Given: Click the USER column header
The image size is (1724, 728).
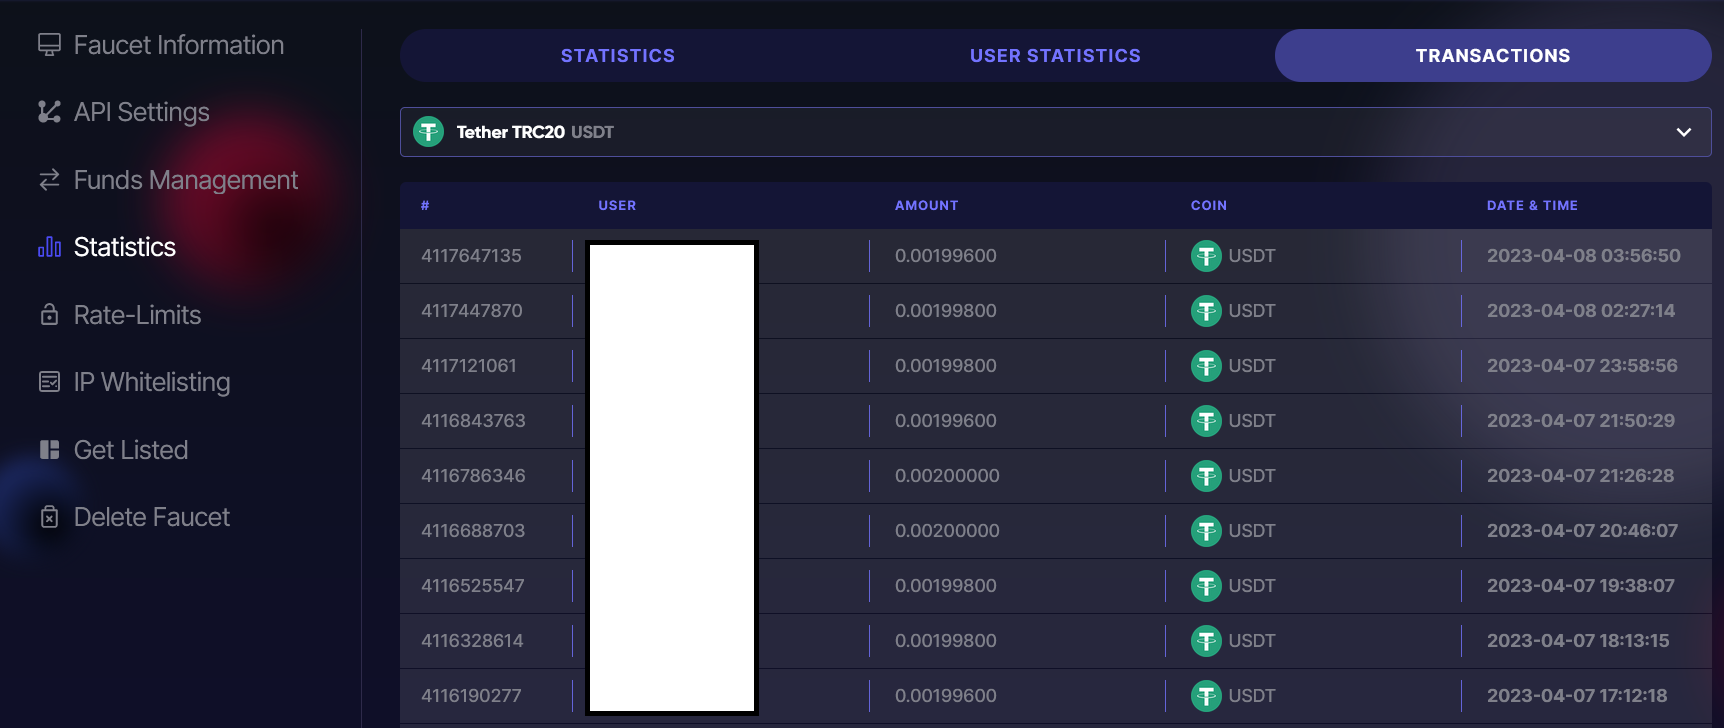Looking at the screenshot, I should coord(617,205).
